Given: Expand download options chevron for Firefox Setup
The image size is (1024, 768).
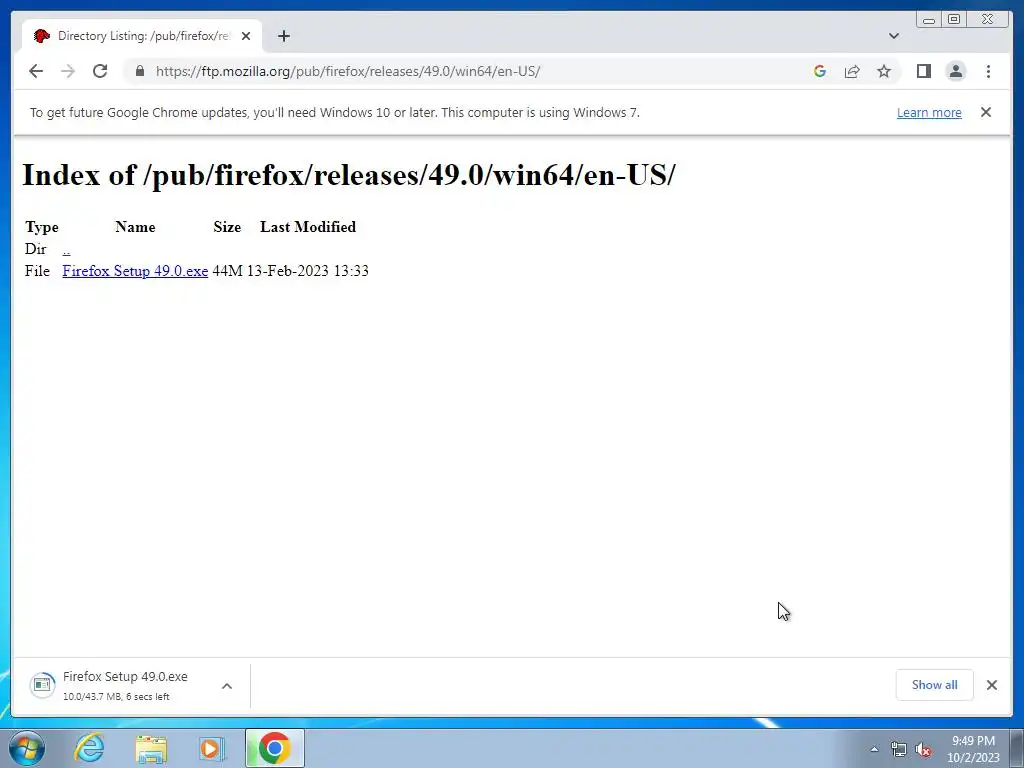Looking at the screenshot, I should point(227,686).
